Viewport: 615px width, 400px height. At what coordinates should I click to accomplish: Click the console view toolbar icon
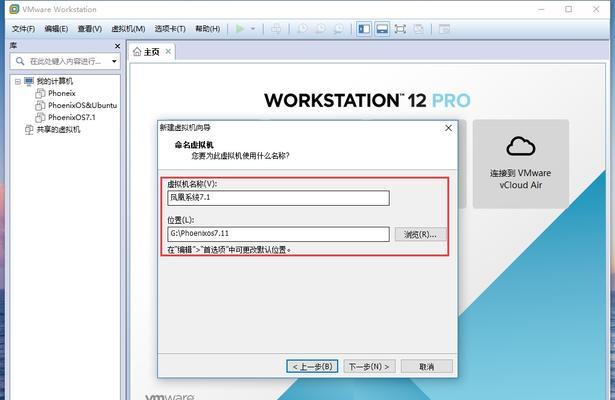444,29
